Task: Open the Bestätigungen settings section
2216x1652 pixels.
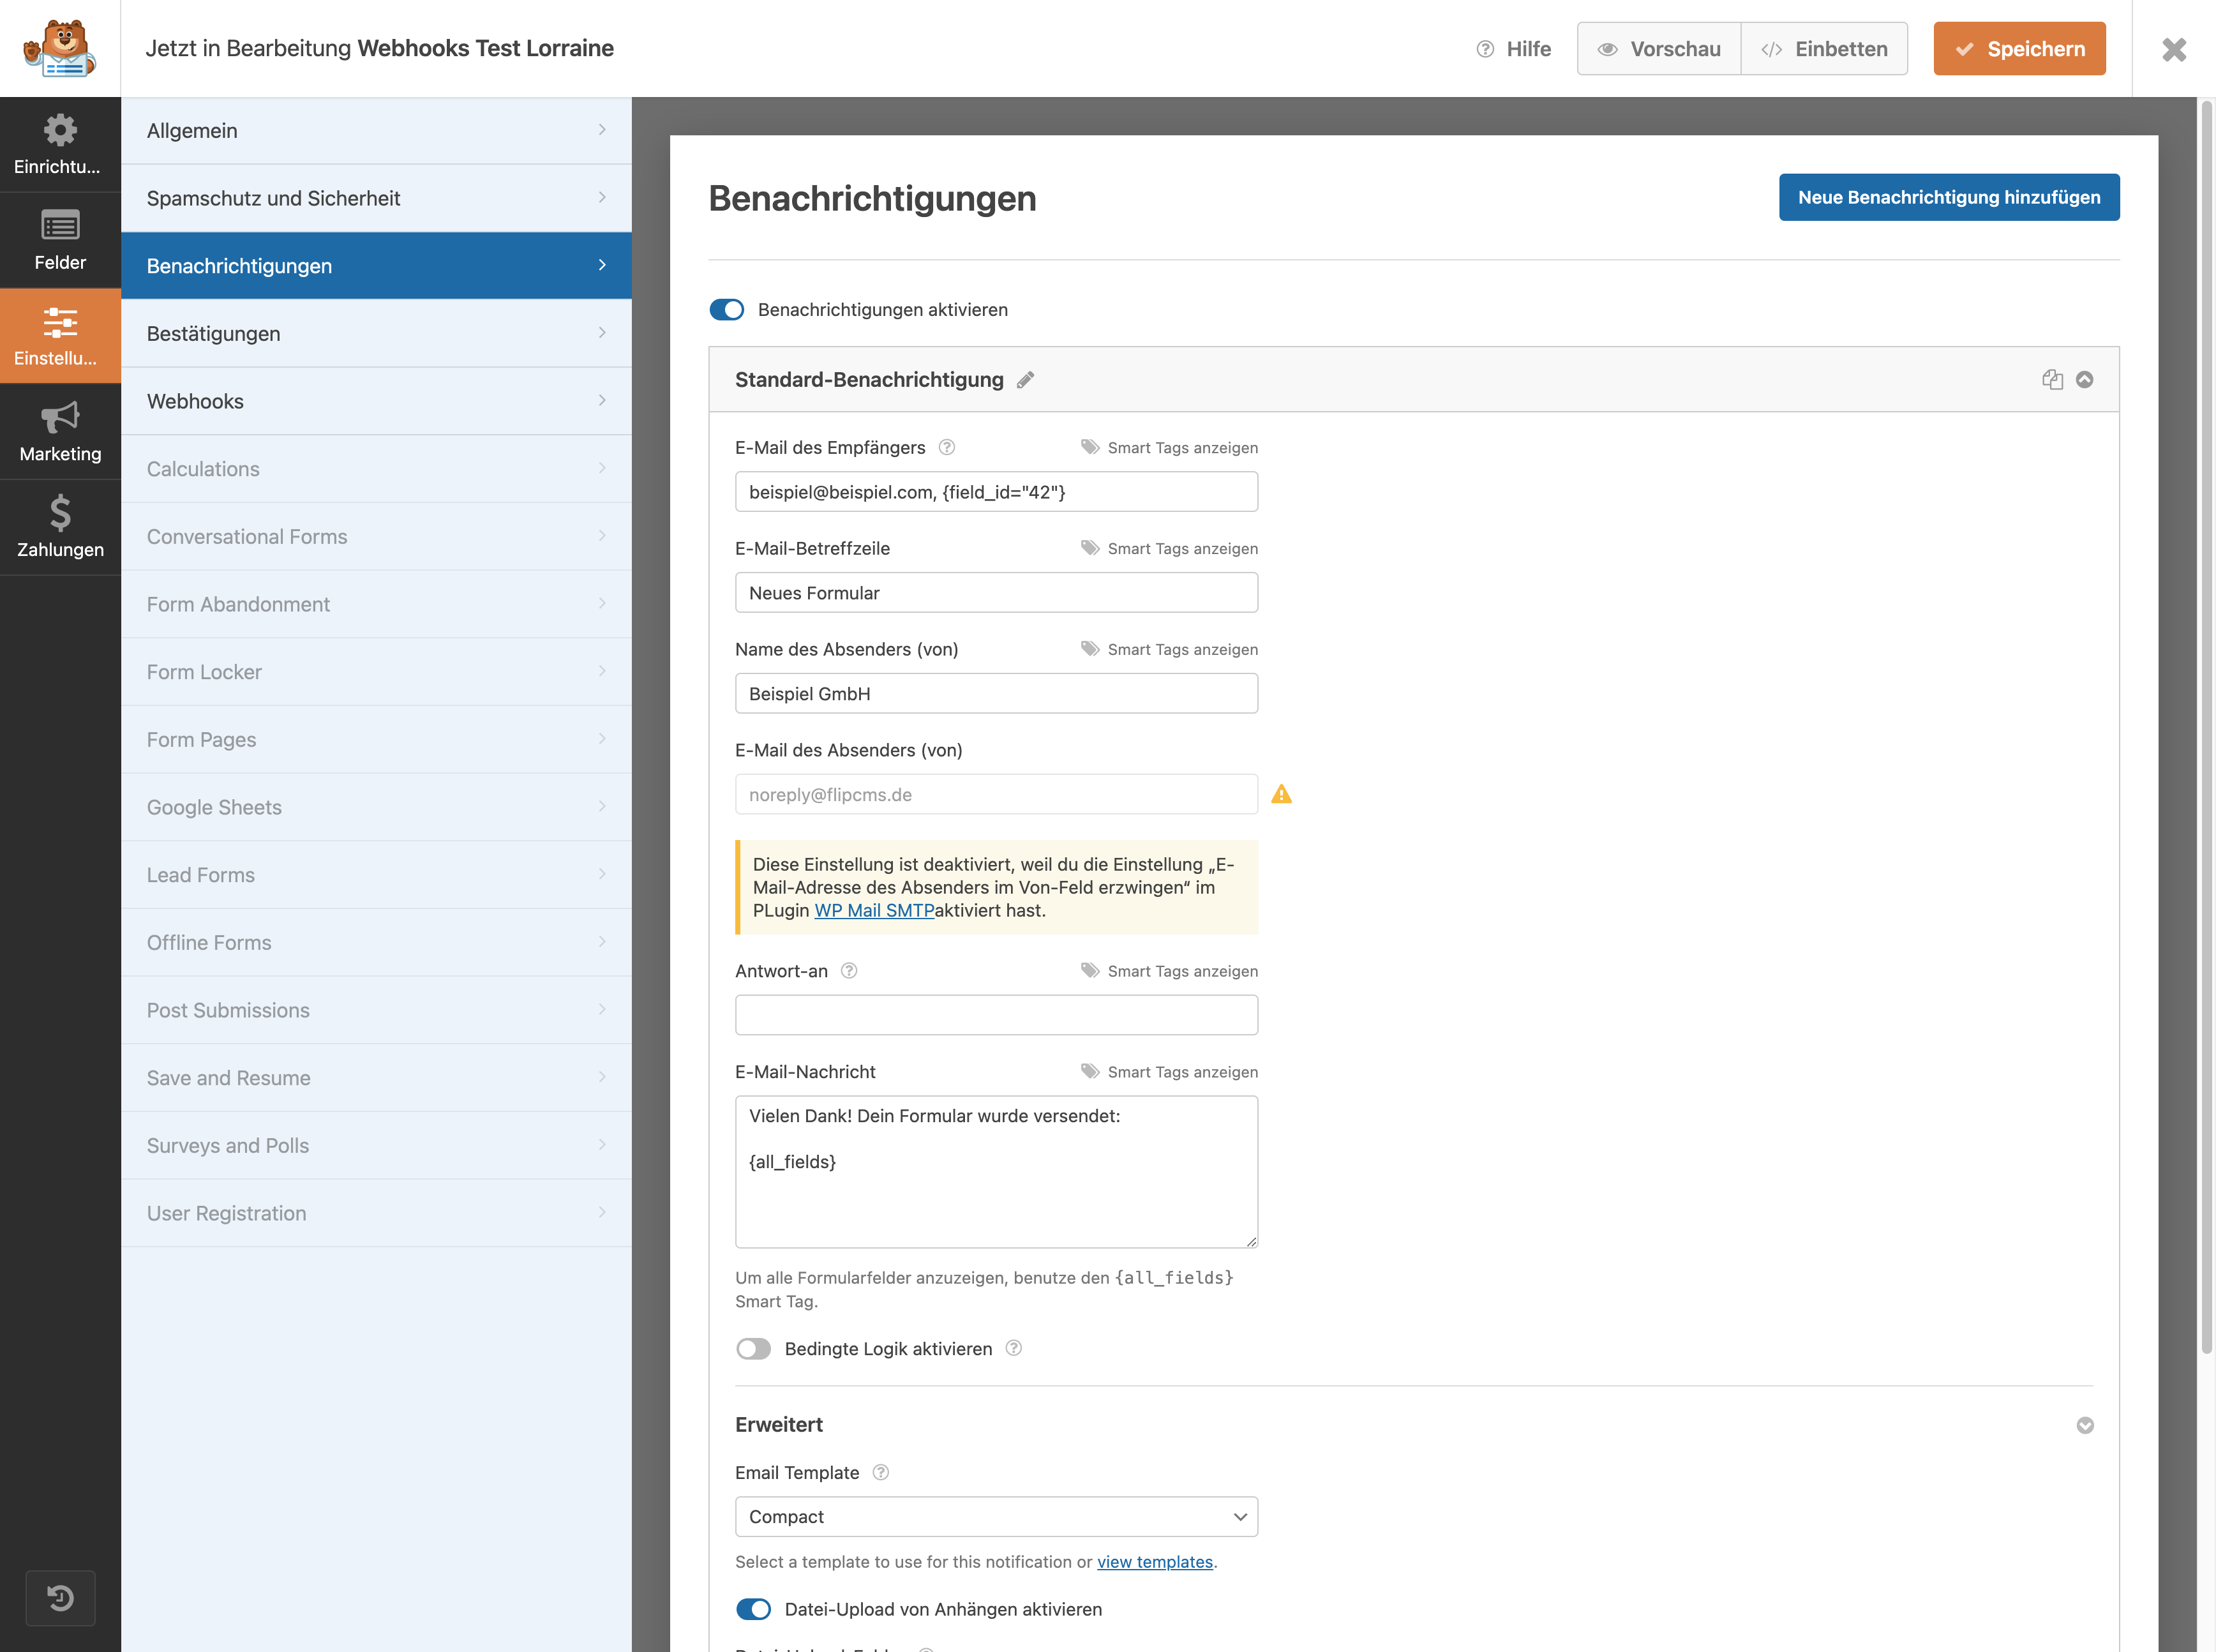Action: coord(376,333)
